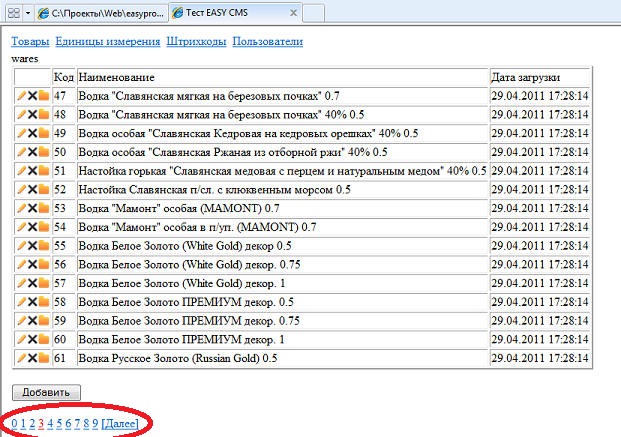Click the Код column header
This screenshot has width=621, height=437.
coord(63,77)
